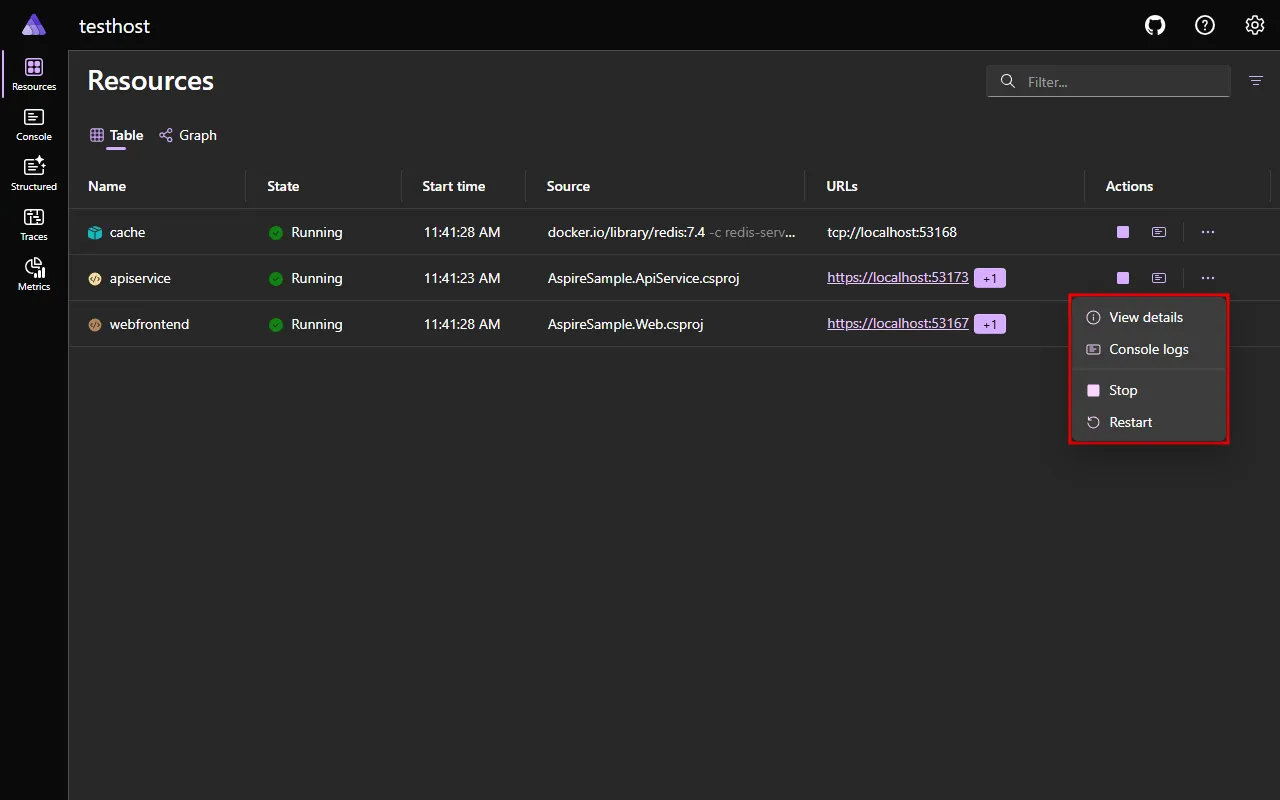Open the GitHub repository icon
Screen dimensions: 1280x800
click(1154, 25)
